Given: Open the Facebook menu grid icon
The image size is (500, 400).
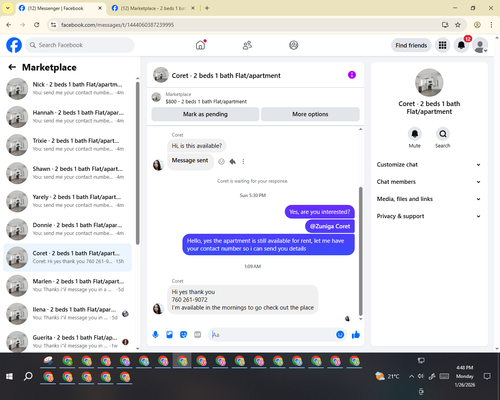Looking at the screenshot, I should click(442, 45).
